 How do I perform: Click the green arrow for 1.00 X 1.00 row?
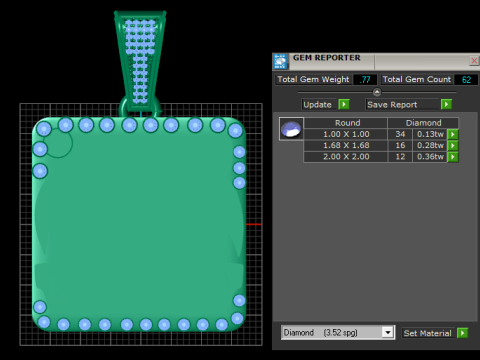click(453, 134)
